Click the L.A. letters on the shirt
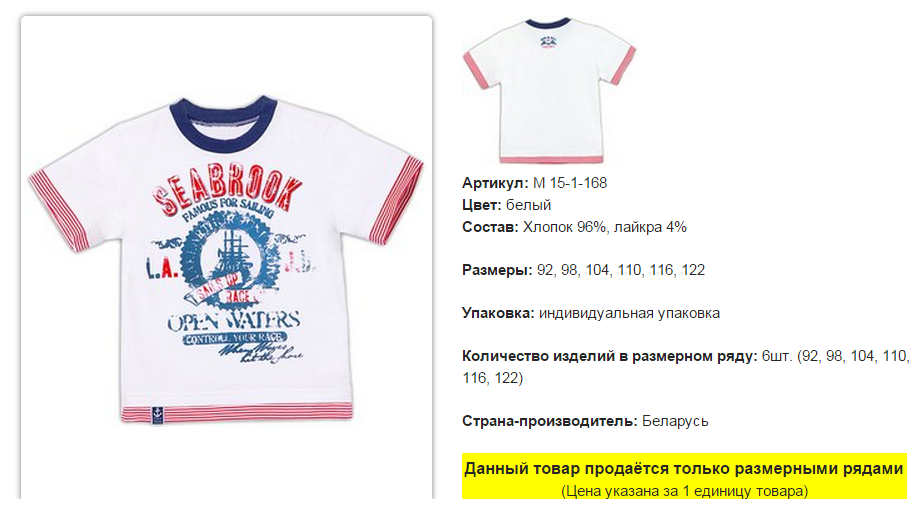 coord(161,268)
